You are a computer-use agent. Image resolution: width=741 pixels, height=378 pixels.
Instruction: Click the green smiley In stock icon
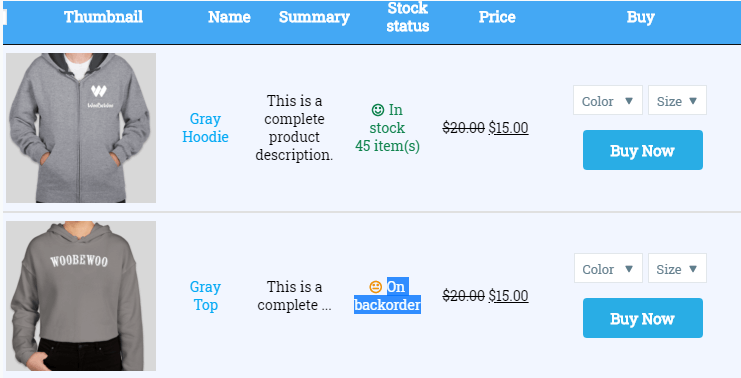[x=378, y=110]
